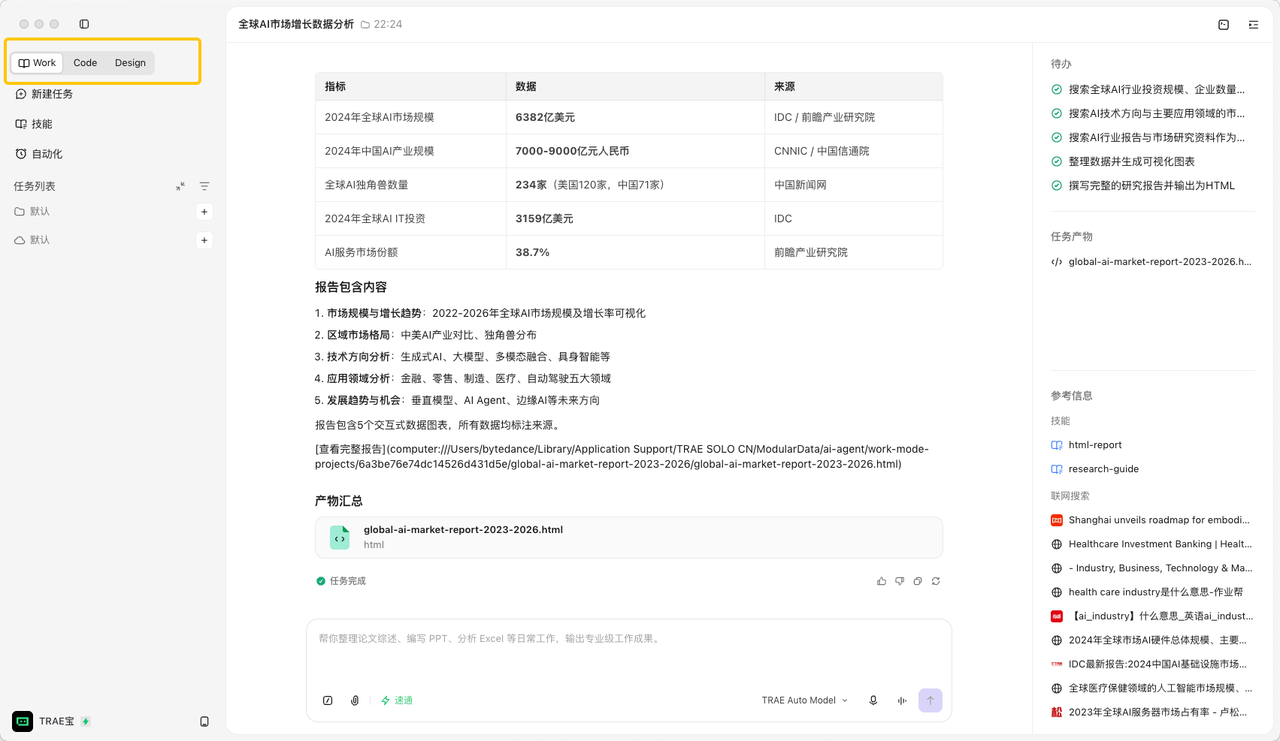Regenerate the response with refresh icon
1280x741 pixels.
(x=936, y=581)
